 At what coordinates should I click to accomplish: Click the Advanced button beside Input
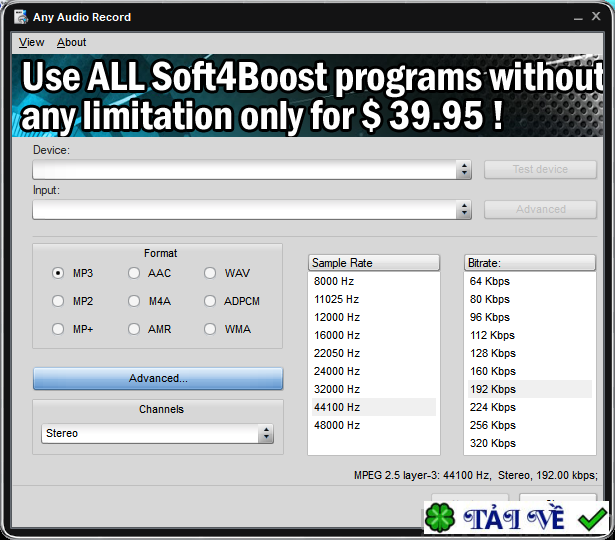[540, 209]
